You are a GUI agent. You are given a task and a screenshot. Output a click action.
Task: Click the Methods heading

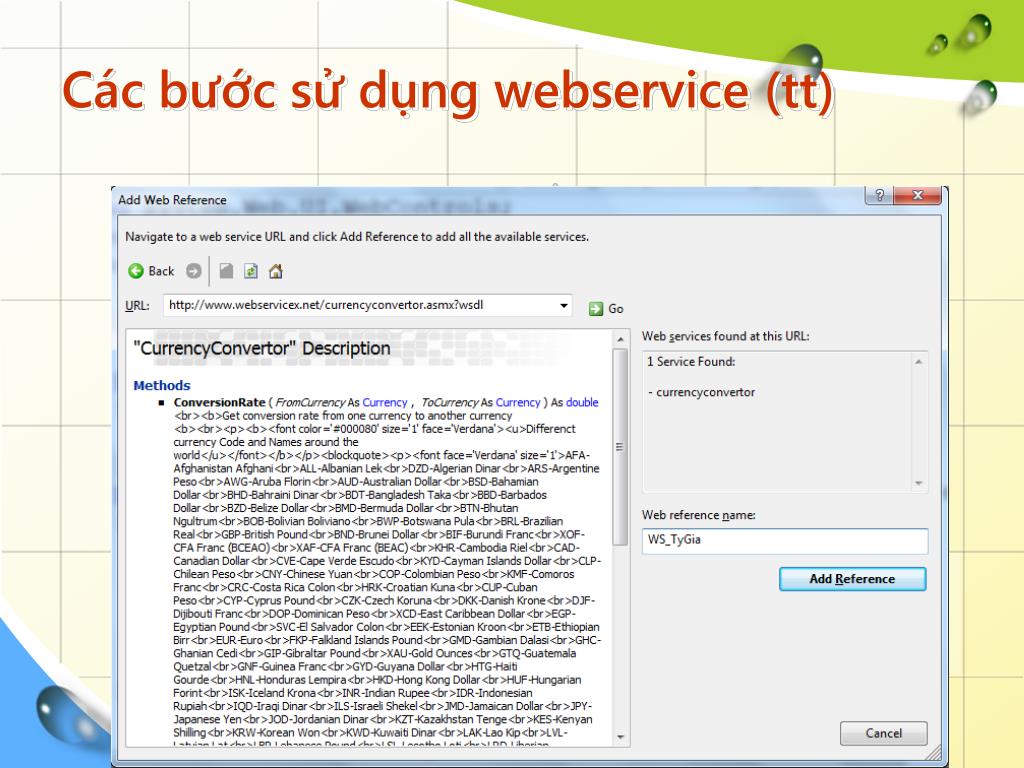point(162,385)
